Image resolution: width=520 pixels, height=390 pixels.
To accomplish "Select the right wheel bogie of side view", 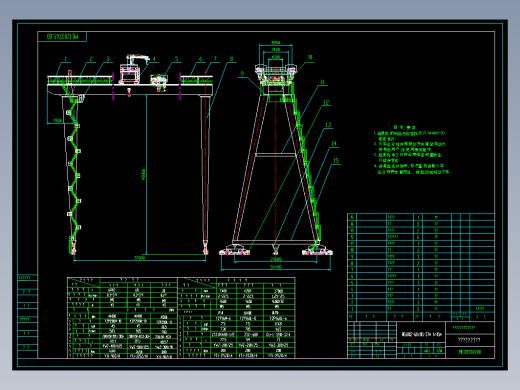I will (x=317, y=250).
